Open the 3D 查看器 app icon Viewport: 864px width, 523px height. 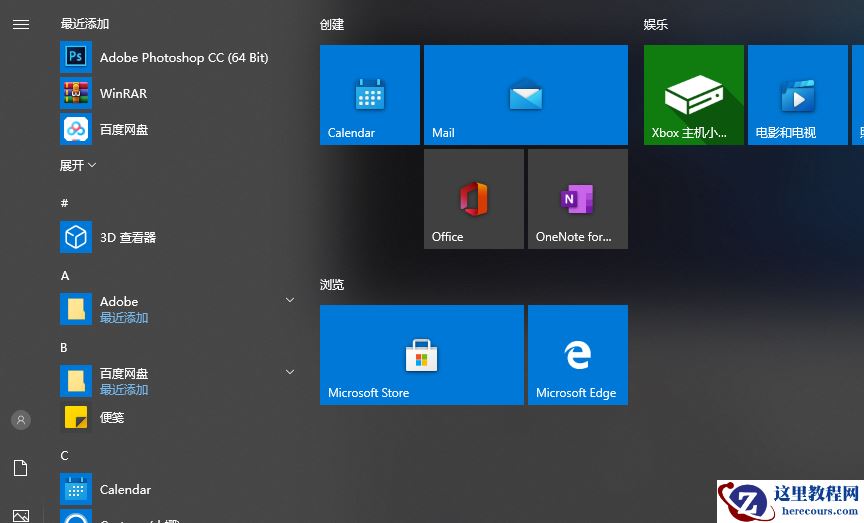(76, 238)
